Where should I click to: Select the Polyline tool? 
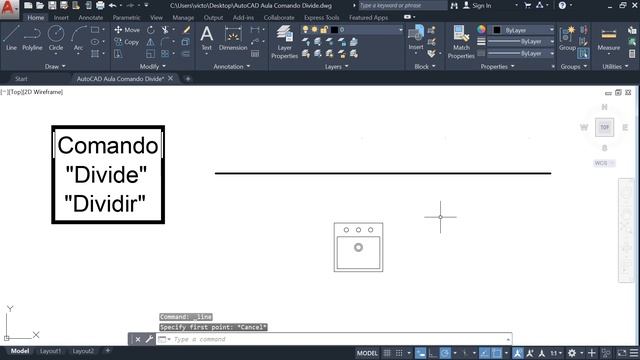32,38
